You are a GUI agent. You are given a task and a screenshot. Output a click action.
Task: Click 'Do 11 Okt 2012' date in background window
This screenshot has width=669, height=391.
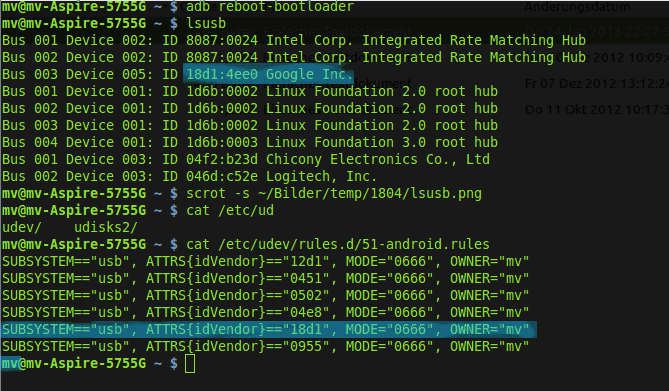click(x=596, y=110)
